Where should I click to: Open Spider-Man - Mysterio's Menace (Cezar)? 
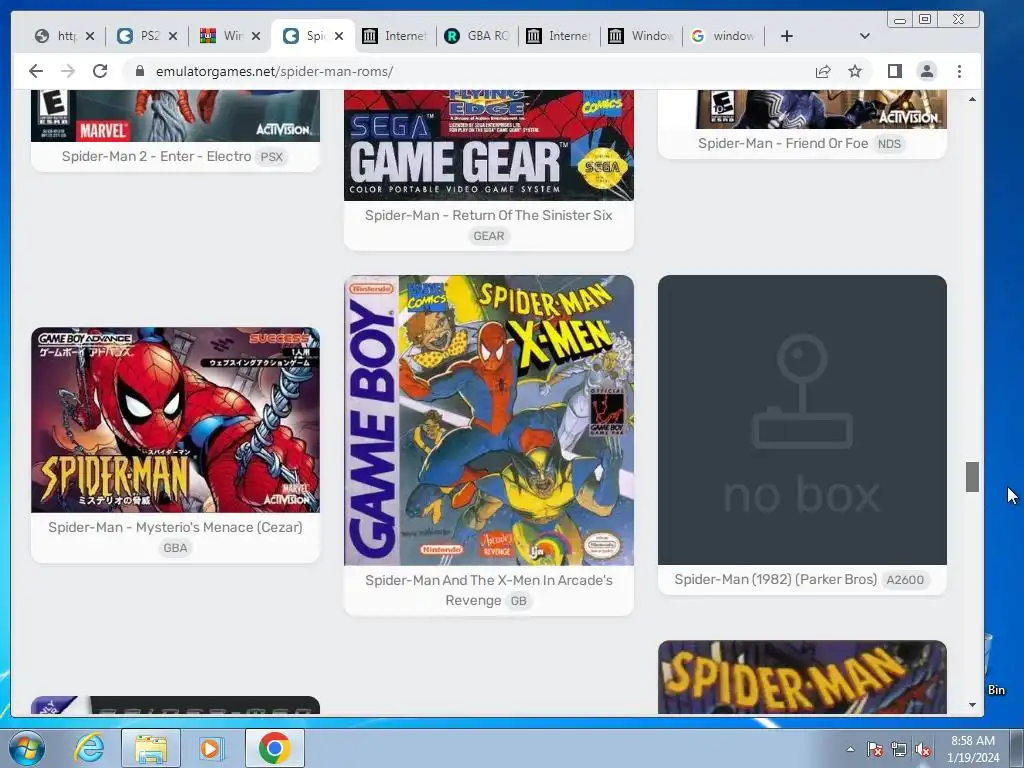pyautogui.click(x=175, y=528)
